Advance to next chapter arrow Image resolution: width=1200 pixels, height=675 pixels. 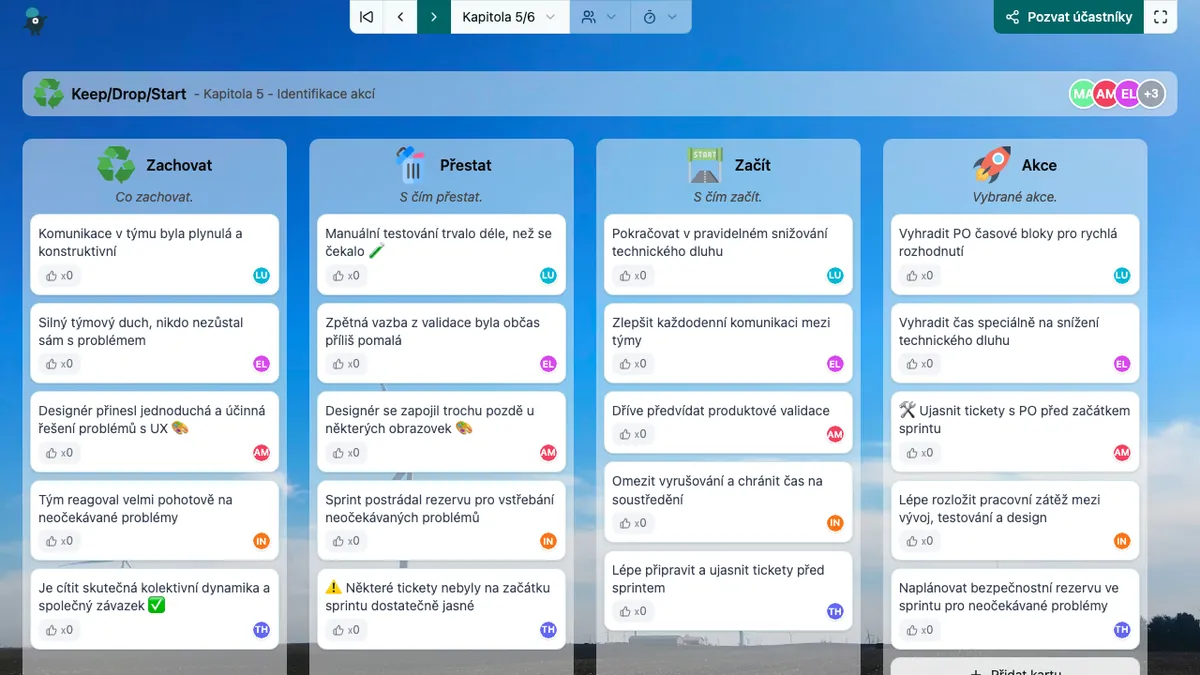click(433, 17)
